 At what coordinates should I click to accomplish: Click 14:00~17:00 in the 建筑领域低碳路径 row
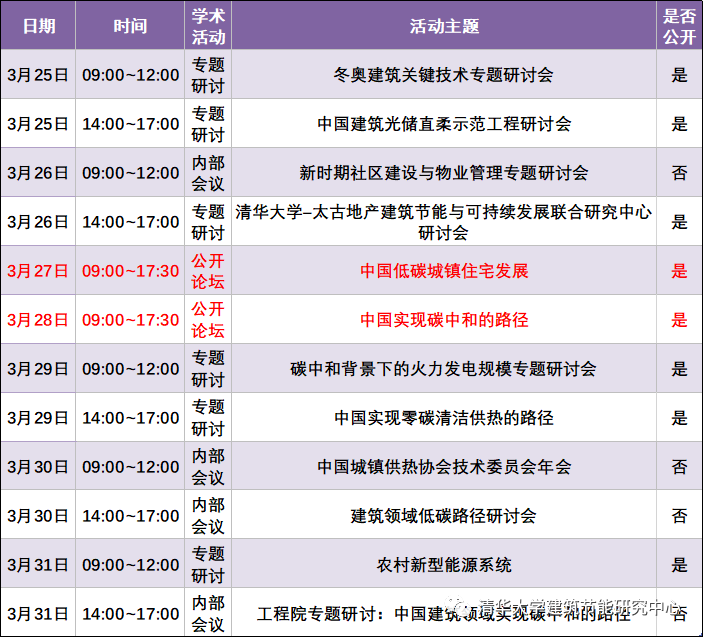coord(130,515)
